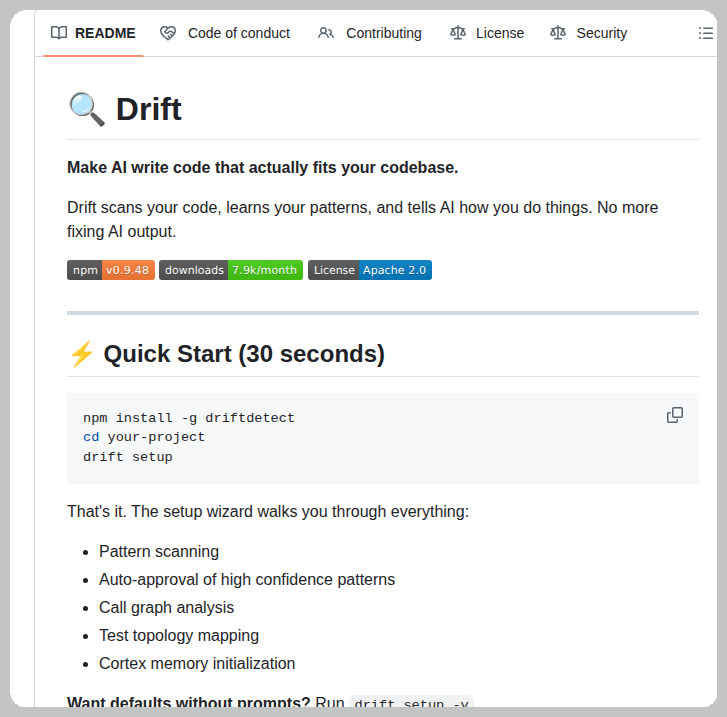Click the License scales icon

point(458,33)
